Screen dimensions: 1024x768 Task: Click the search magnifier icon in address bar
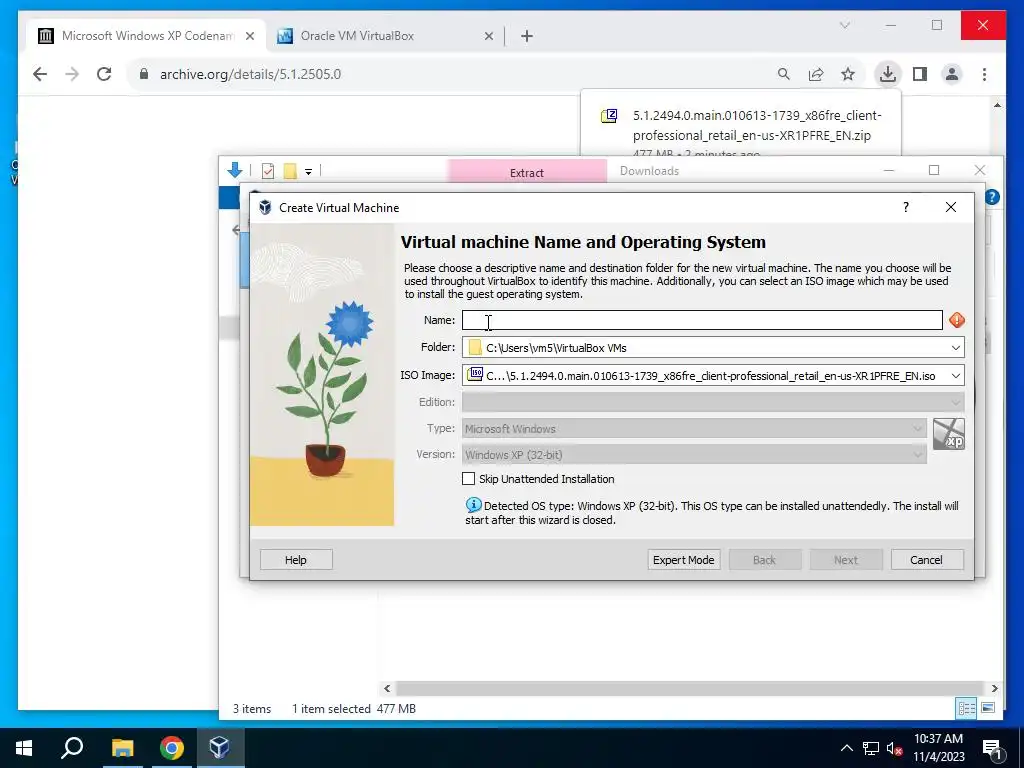tap(784, 74)
